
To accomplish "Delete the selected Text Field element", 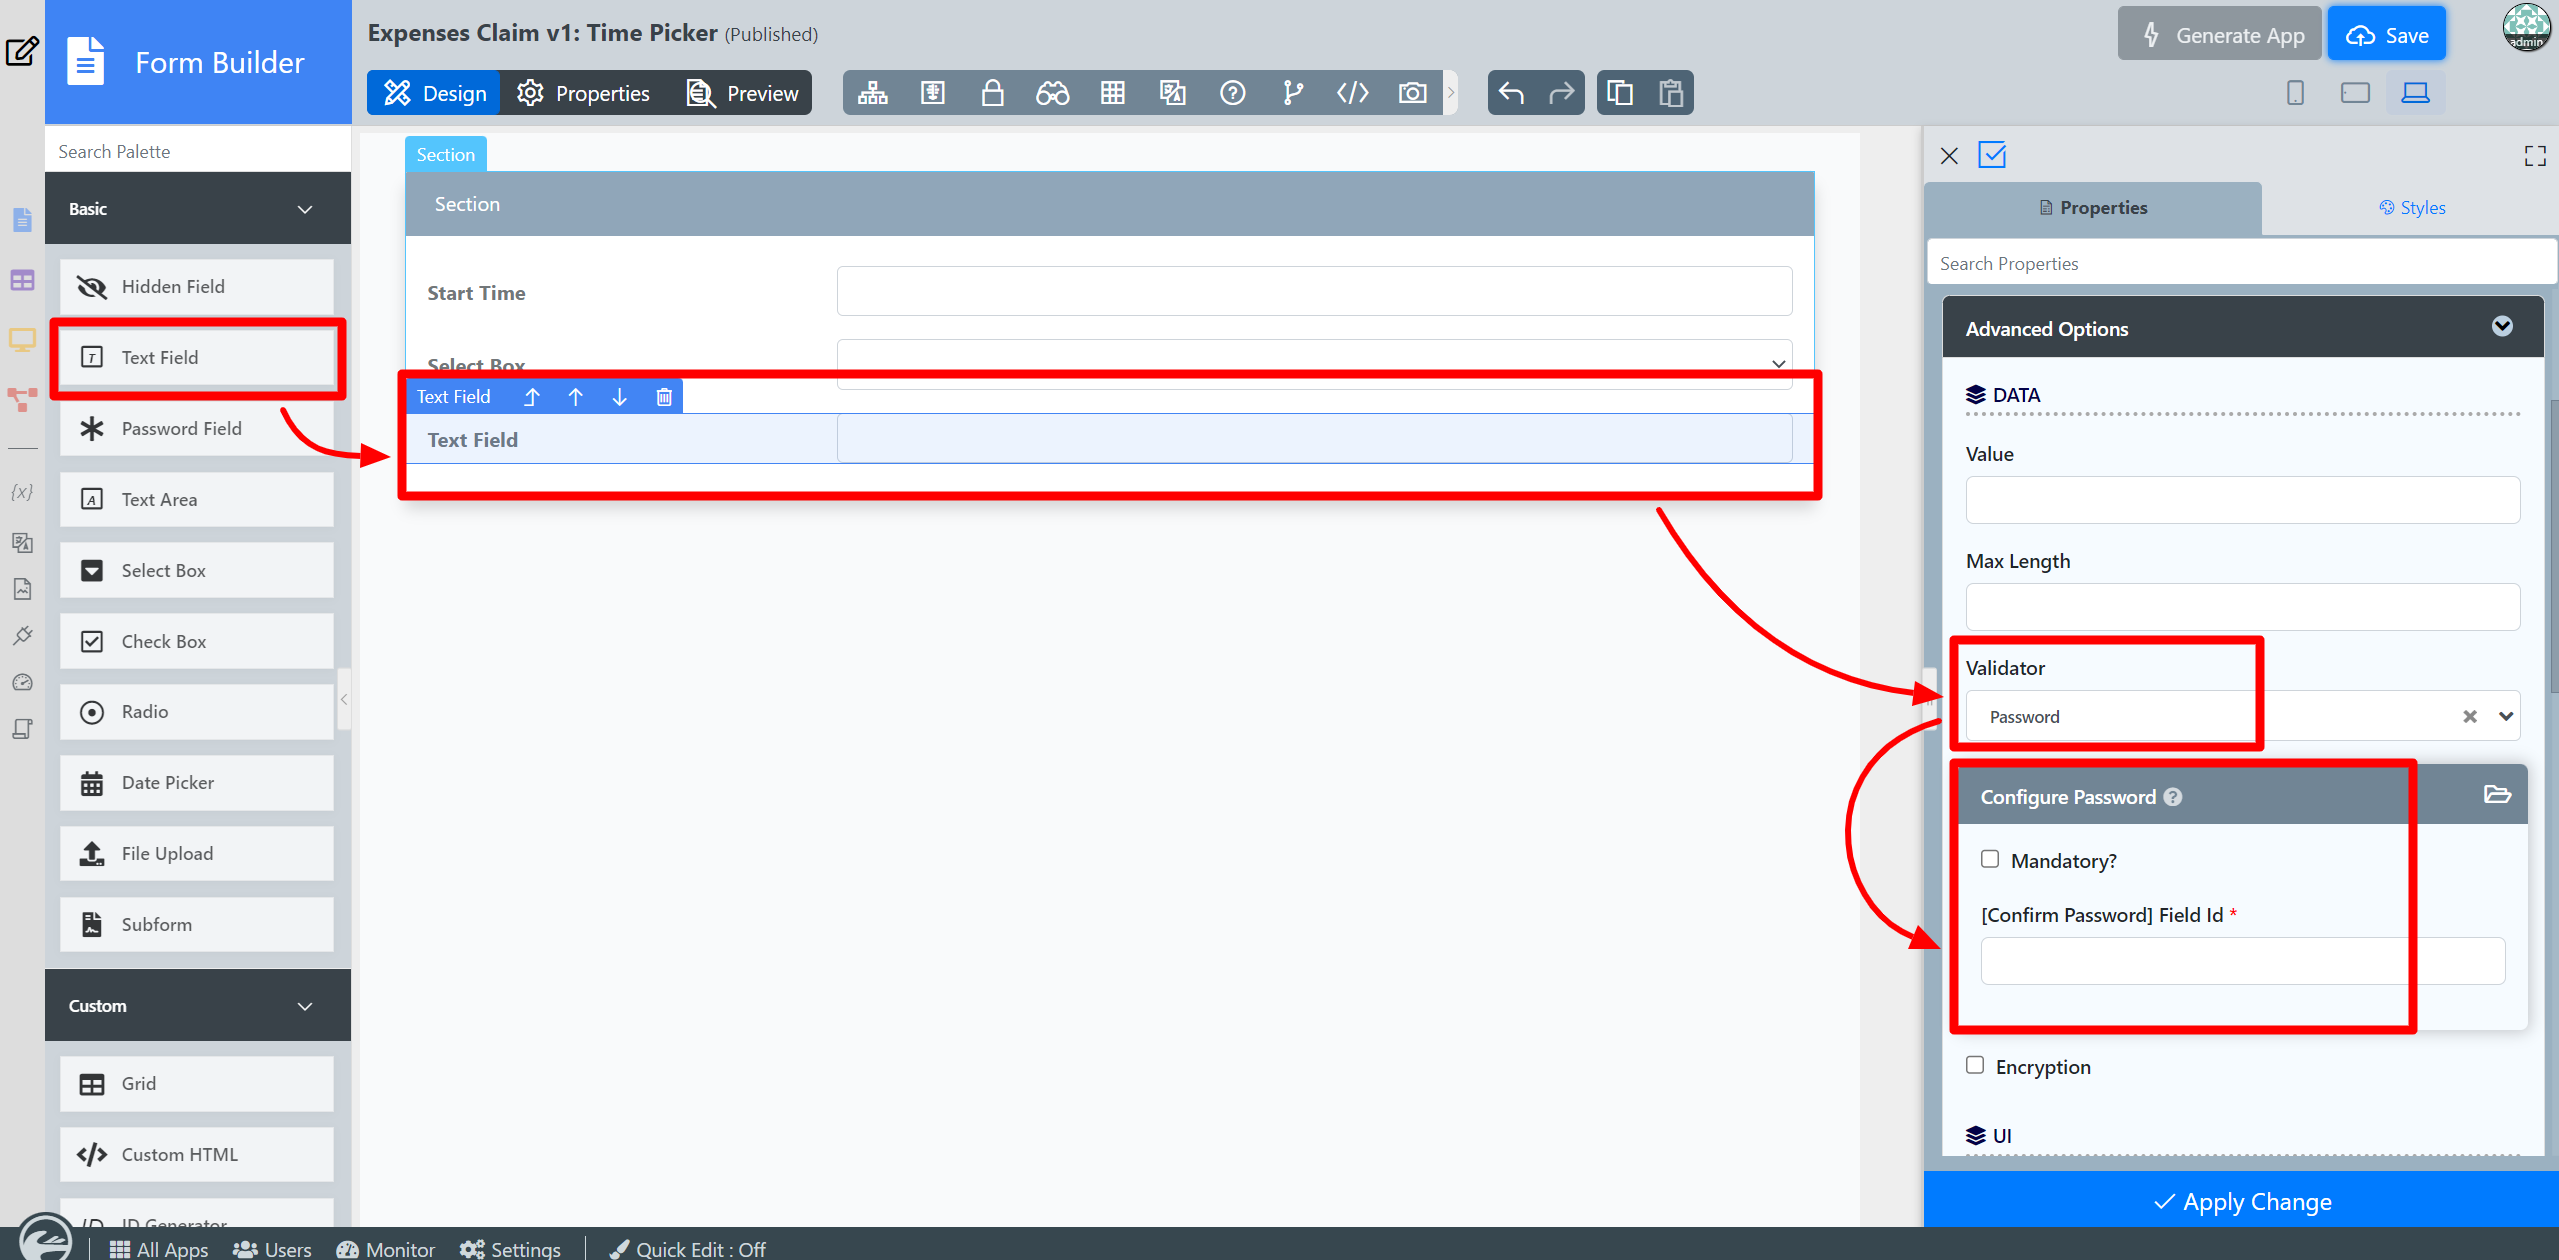I will pos(663,397).
